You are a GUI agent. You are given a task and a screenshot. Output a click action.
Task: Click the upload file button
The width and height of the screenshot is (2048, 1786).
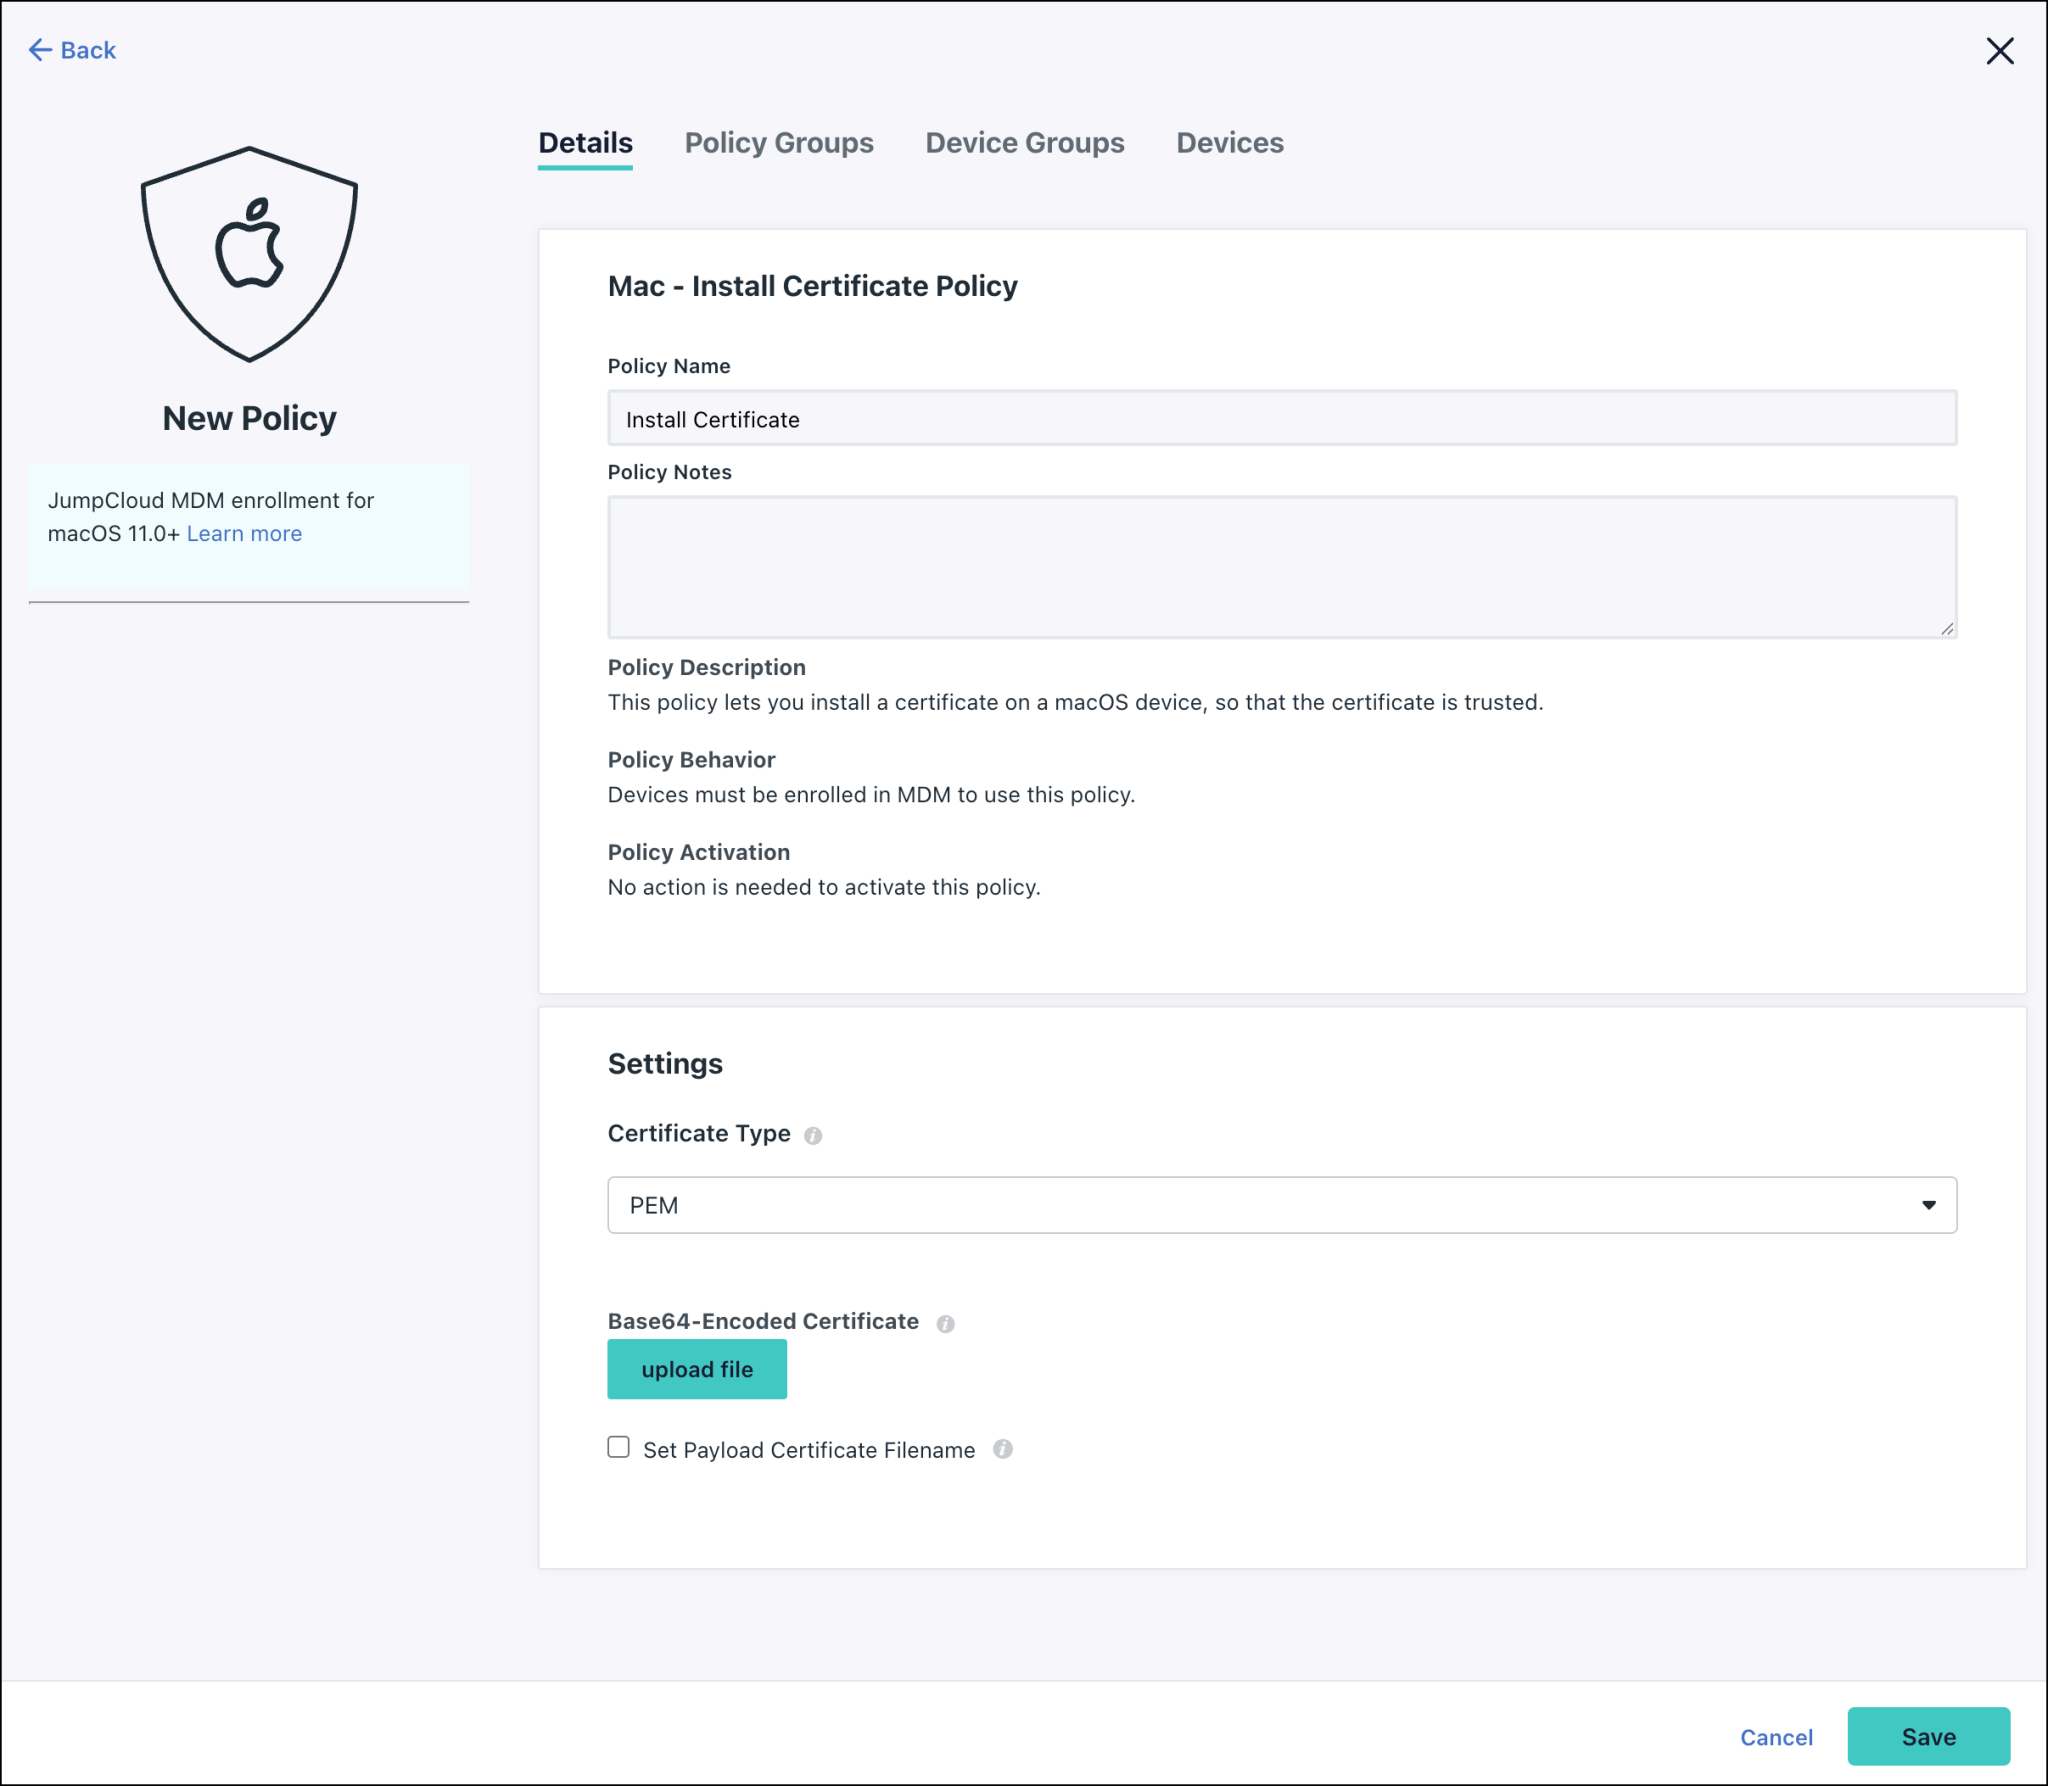pyautogui.click(x=696, y=1369)
